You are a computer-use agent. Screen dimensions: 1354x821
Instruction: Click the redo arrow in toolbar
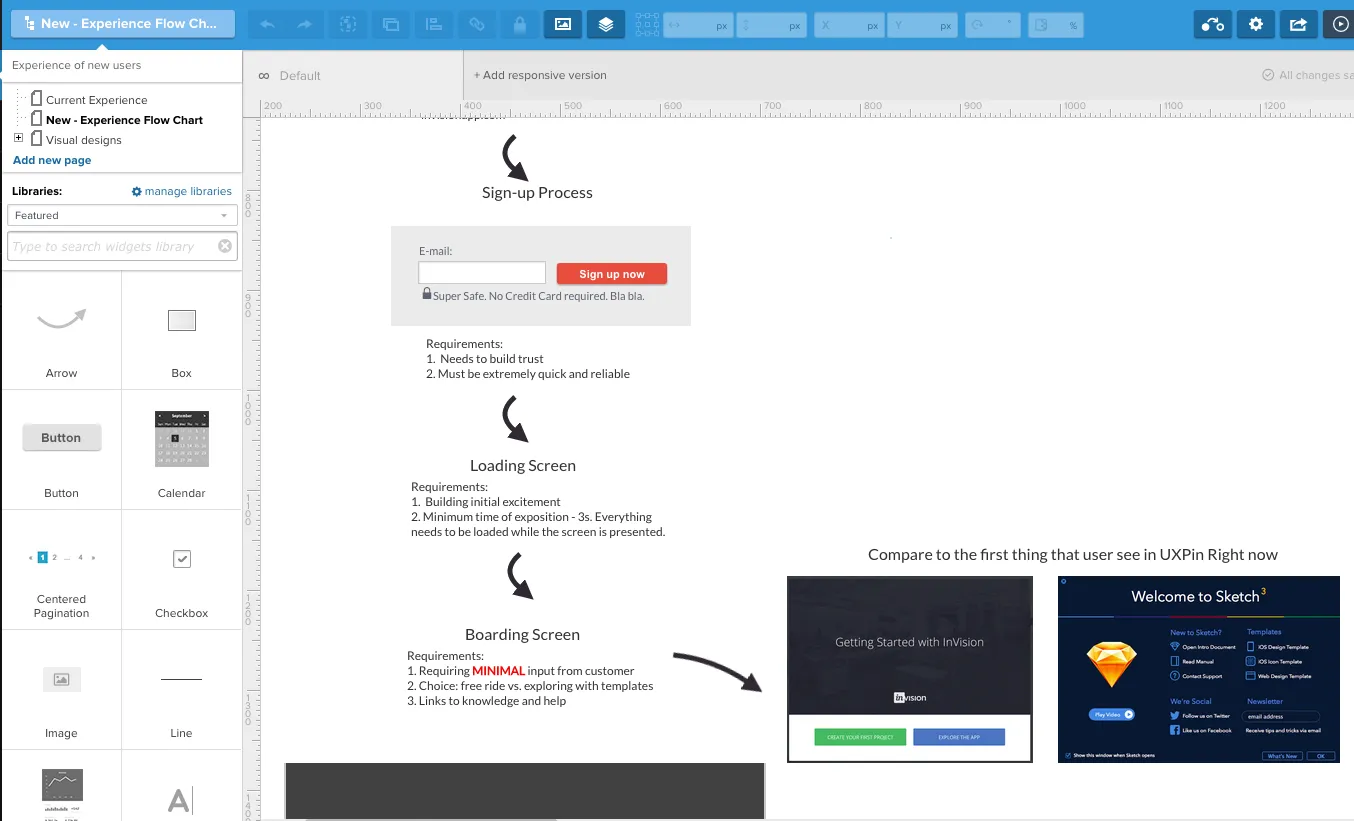(x=306, y=24)
